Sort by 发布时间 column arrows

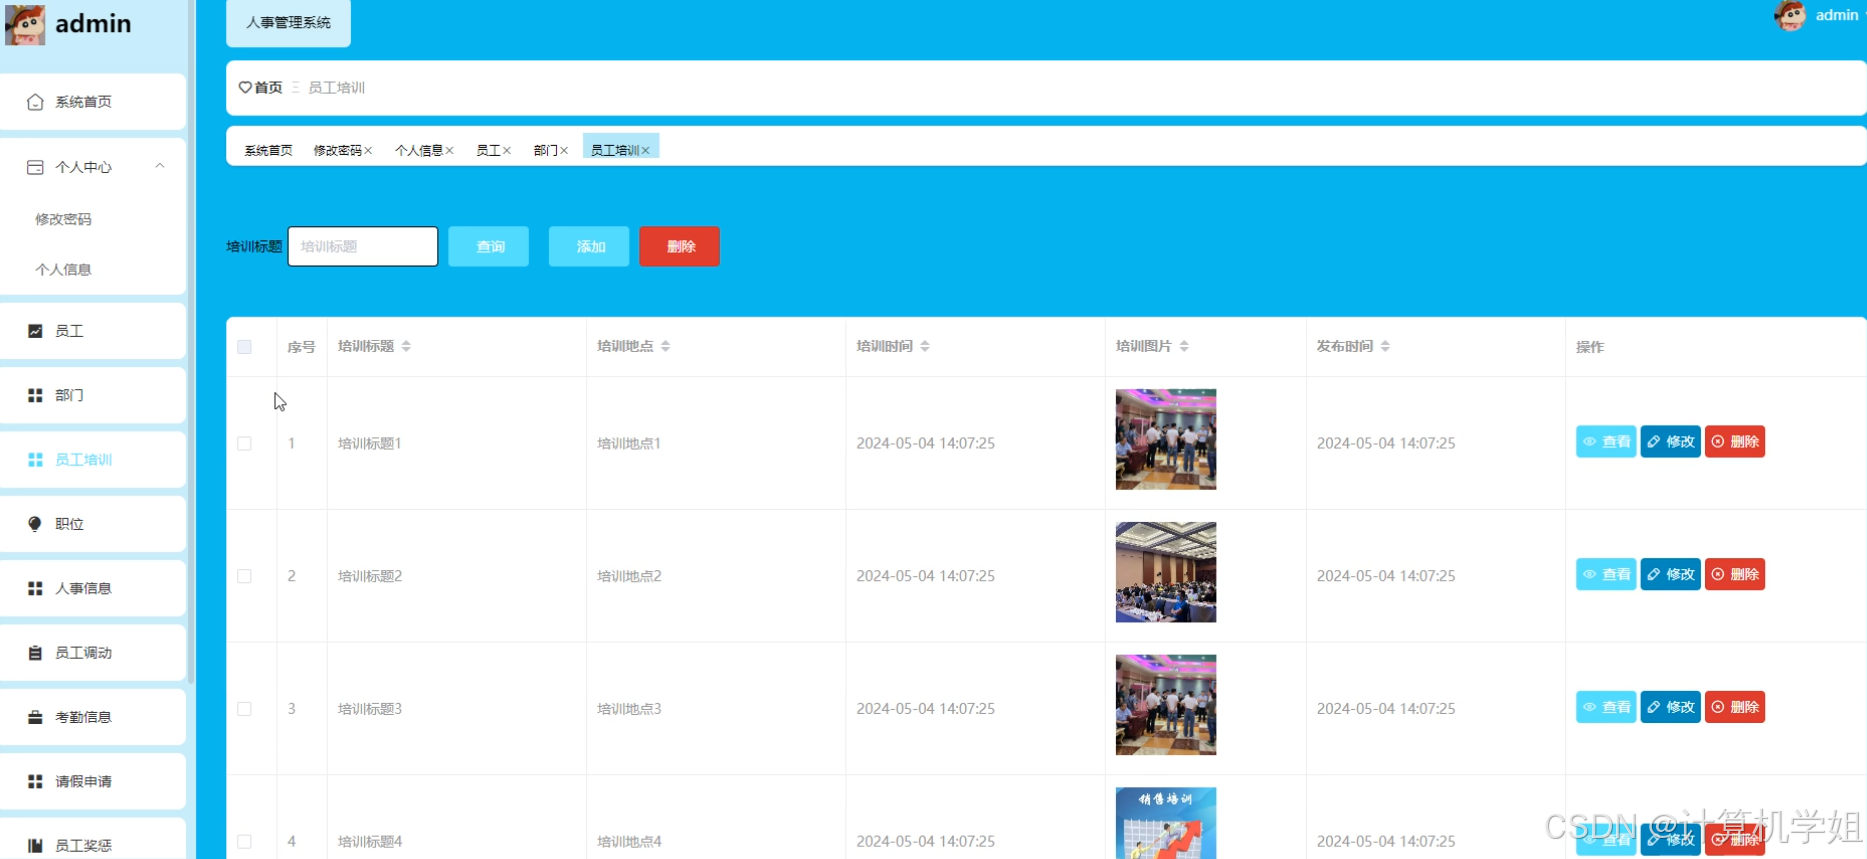[x=1385, y=346]
